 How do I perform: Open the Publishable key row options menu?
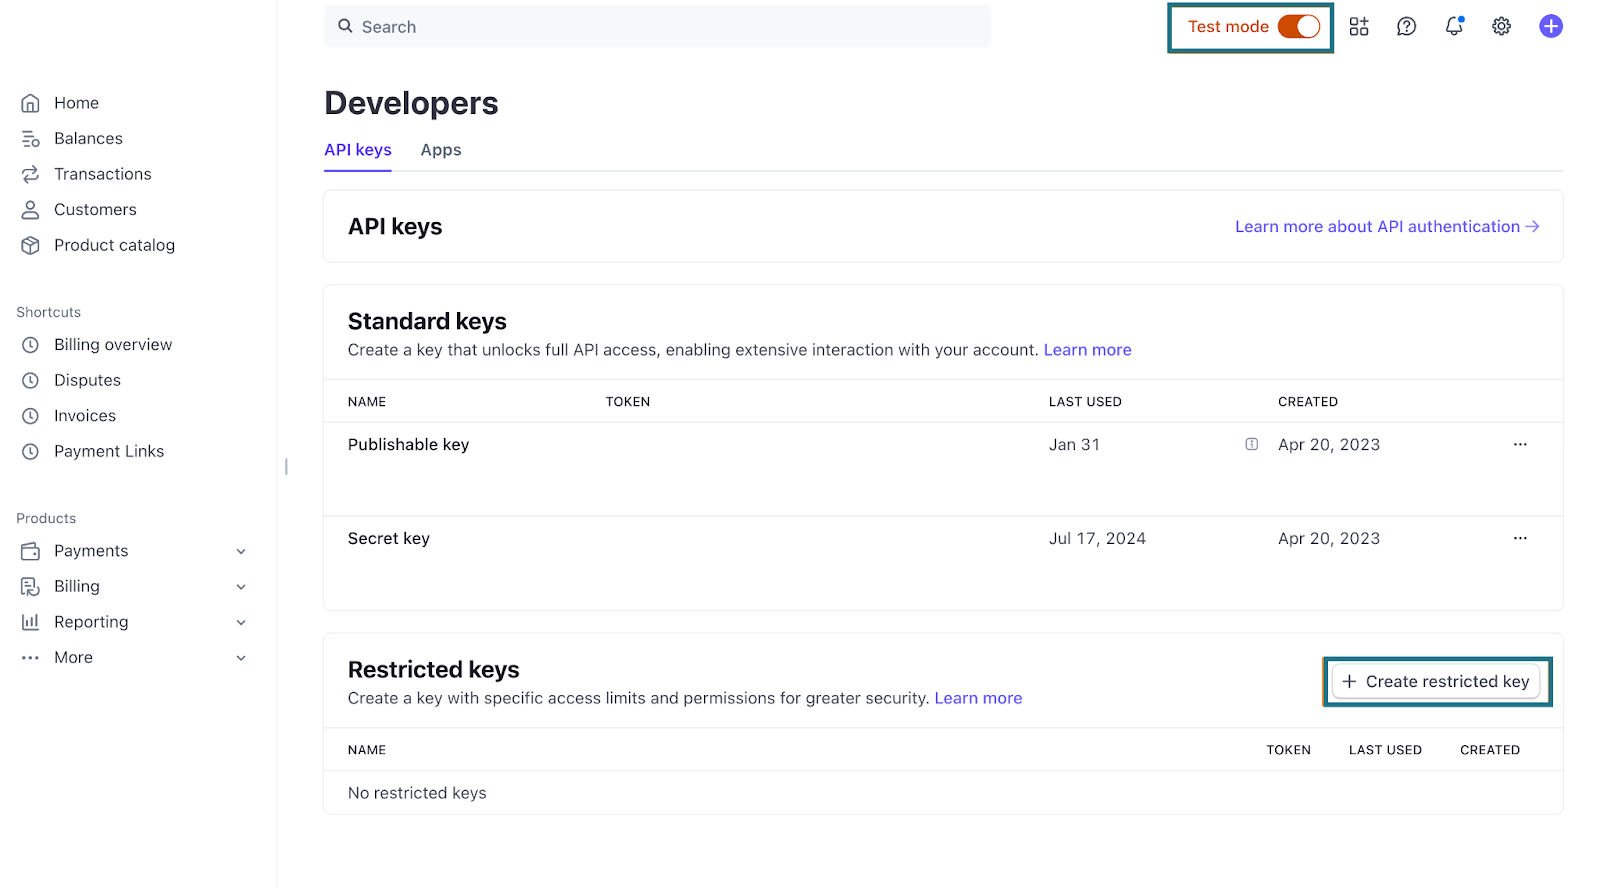click(x=1520, y=444)
